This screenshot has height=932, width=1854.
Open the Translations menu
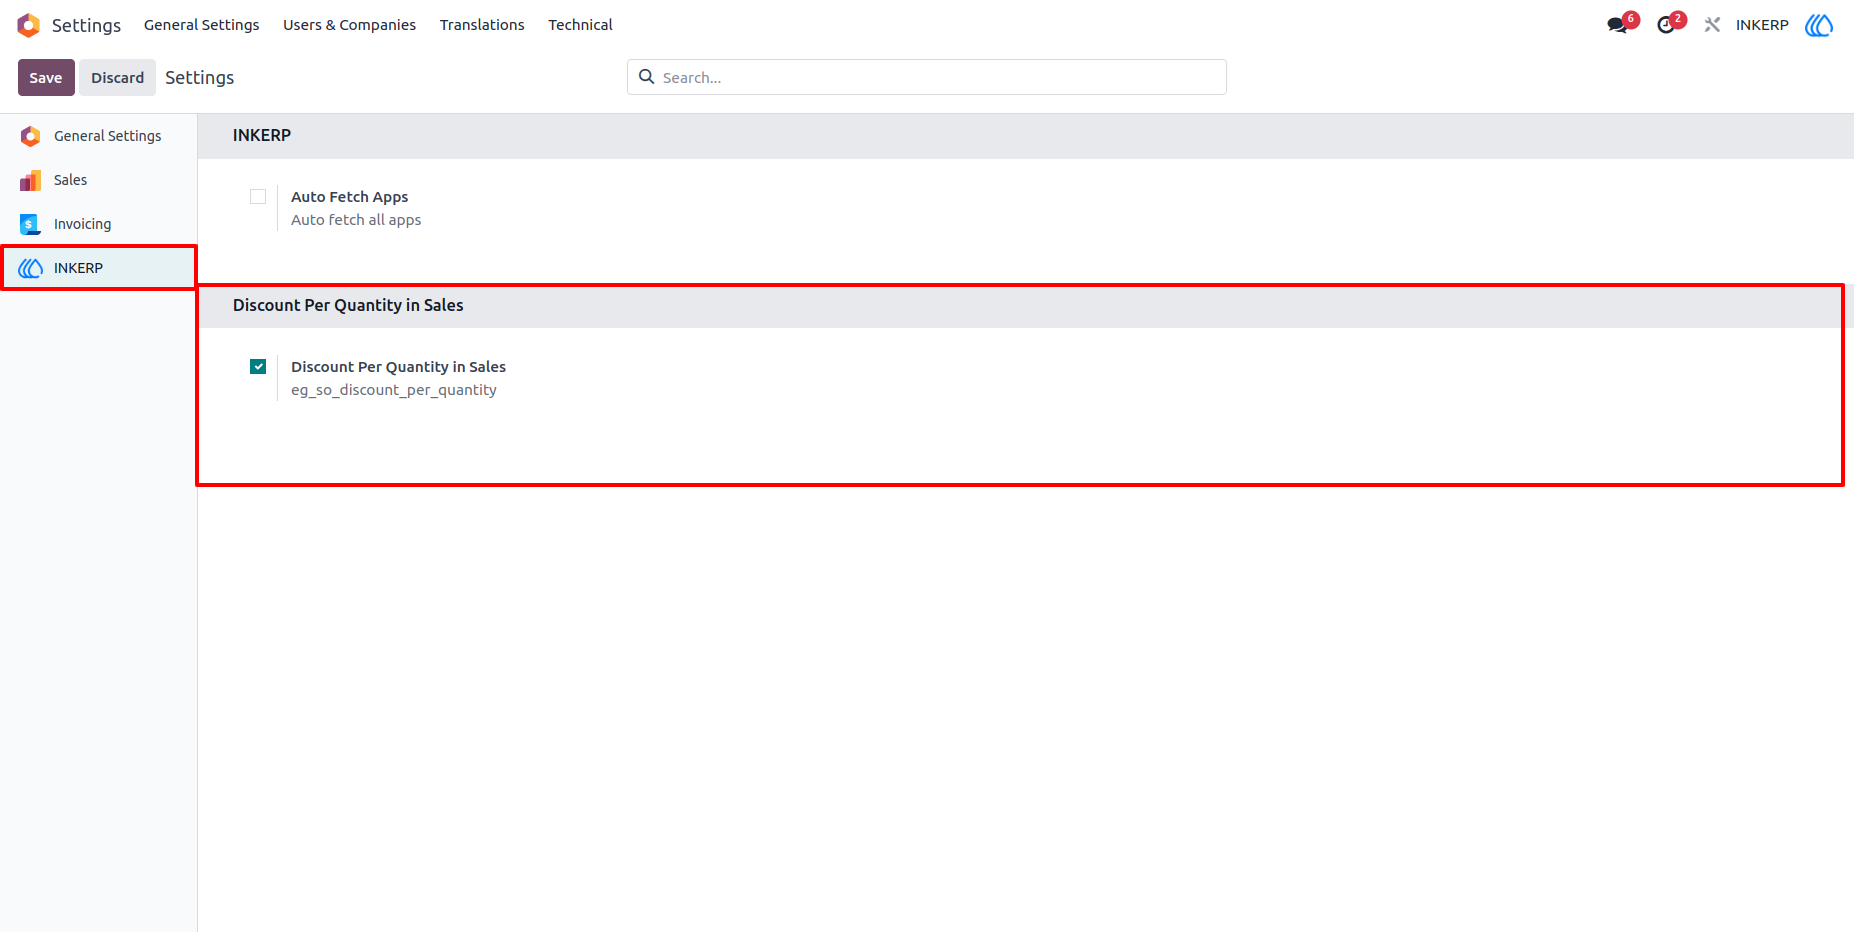(482, 25)
